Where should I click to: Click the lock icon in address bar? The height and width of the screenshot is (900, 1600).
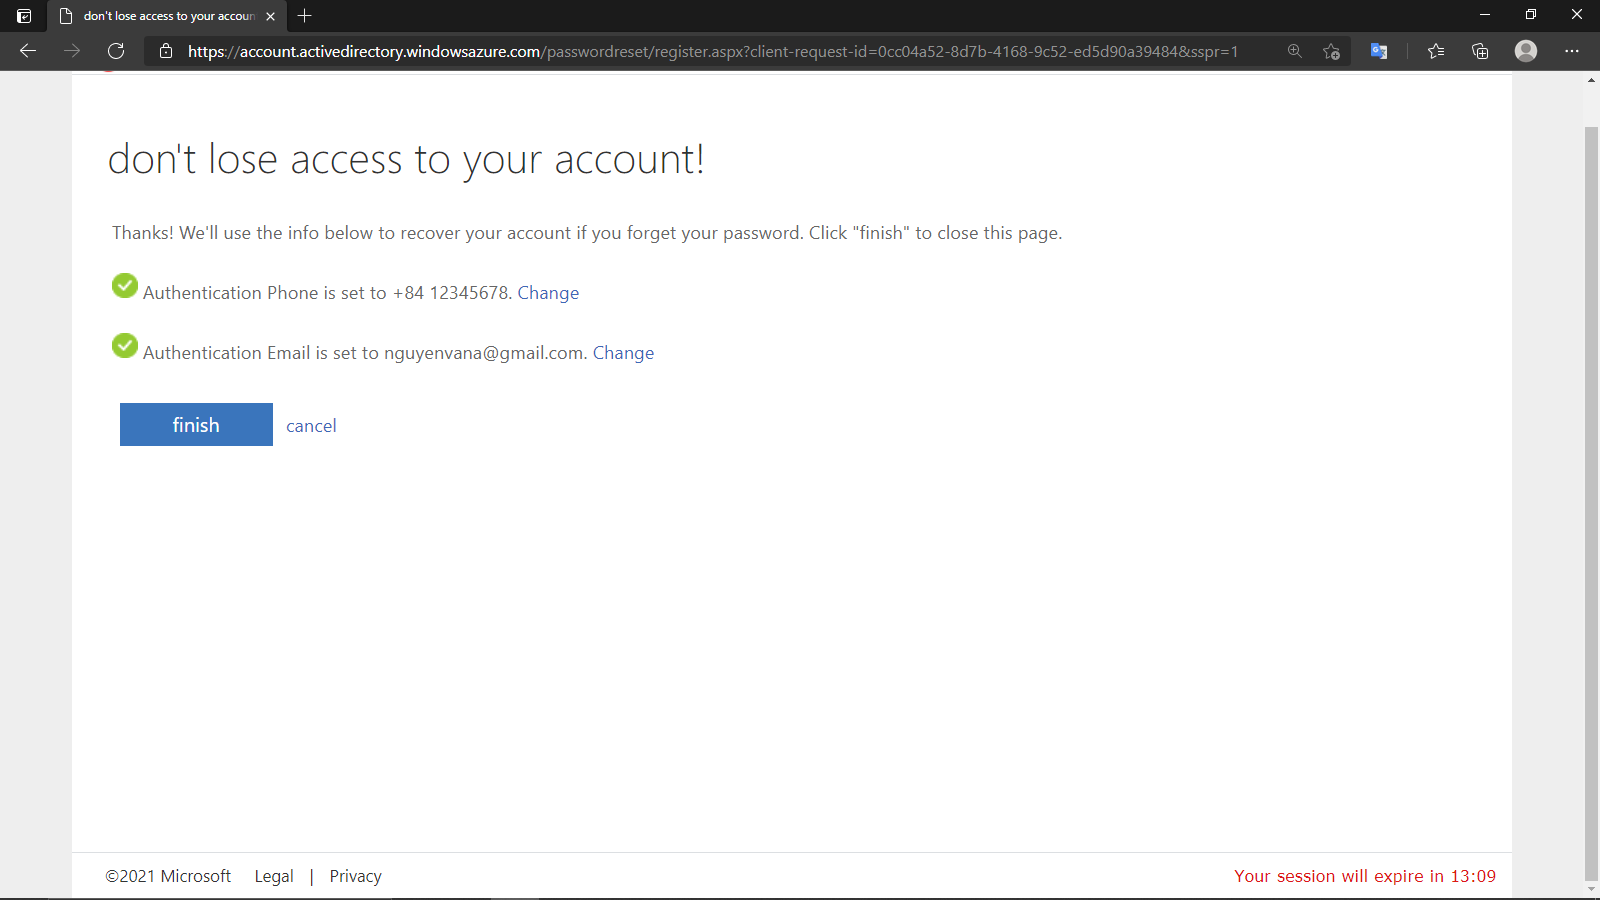coord(166,51)
